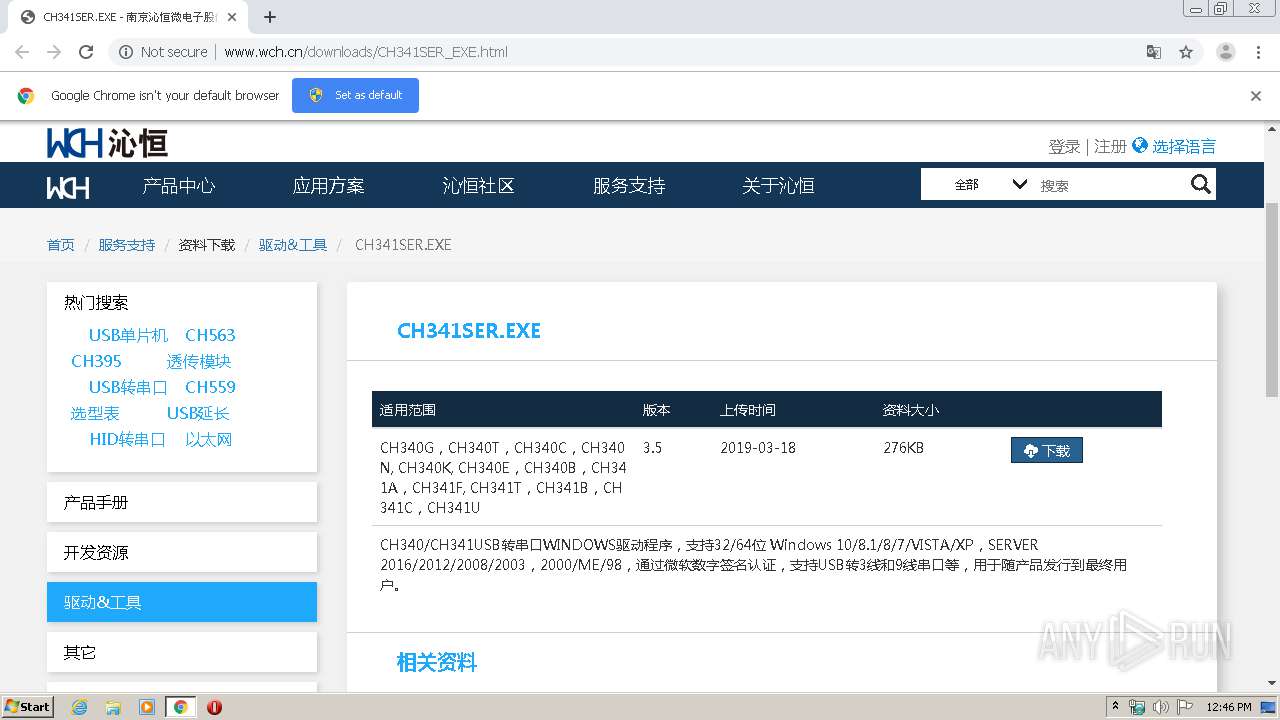The width and height of the screenshot is (1280, 720).
Task: Open the 沁恒社区 menu
Action: coord(479,186)
